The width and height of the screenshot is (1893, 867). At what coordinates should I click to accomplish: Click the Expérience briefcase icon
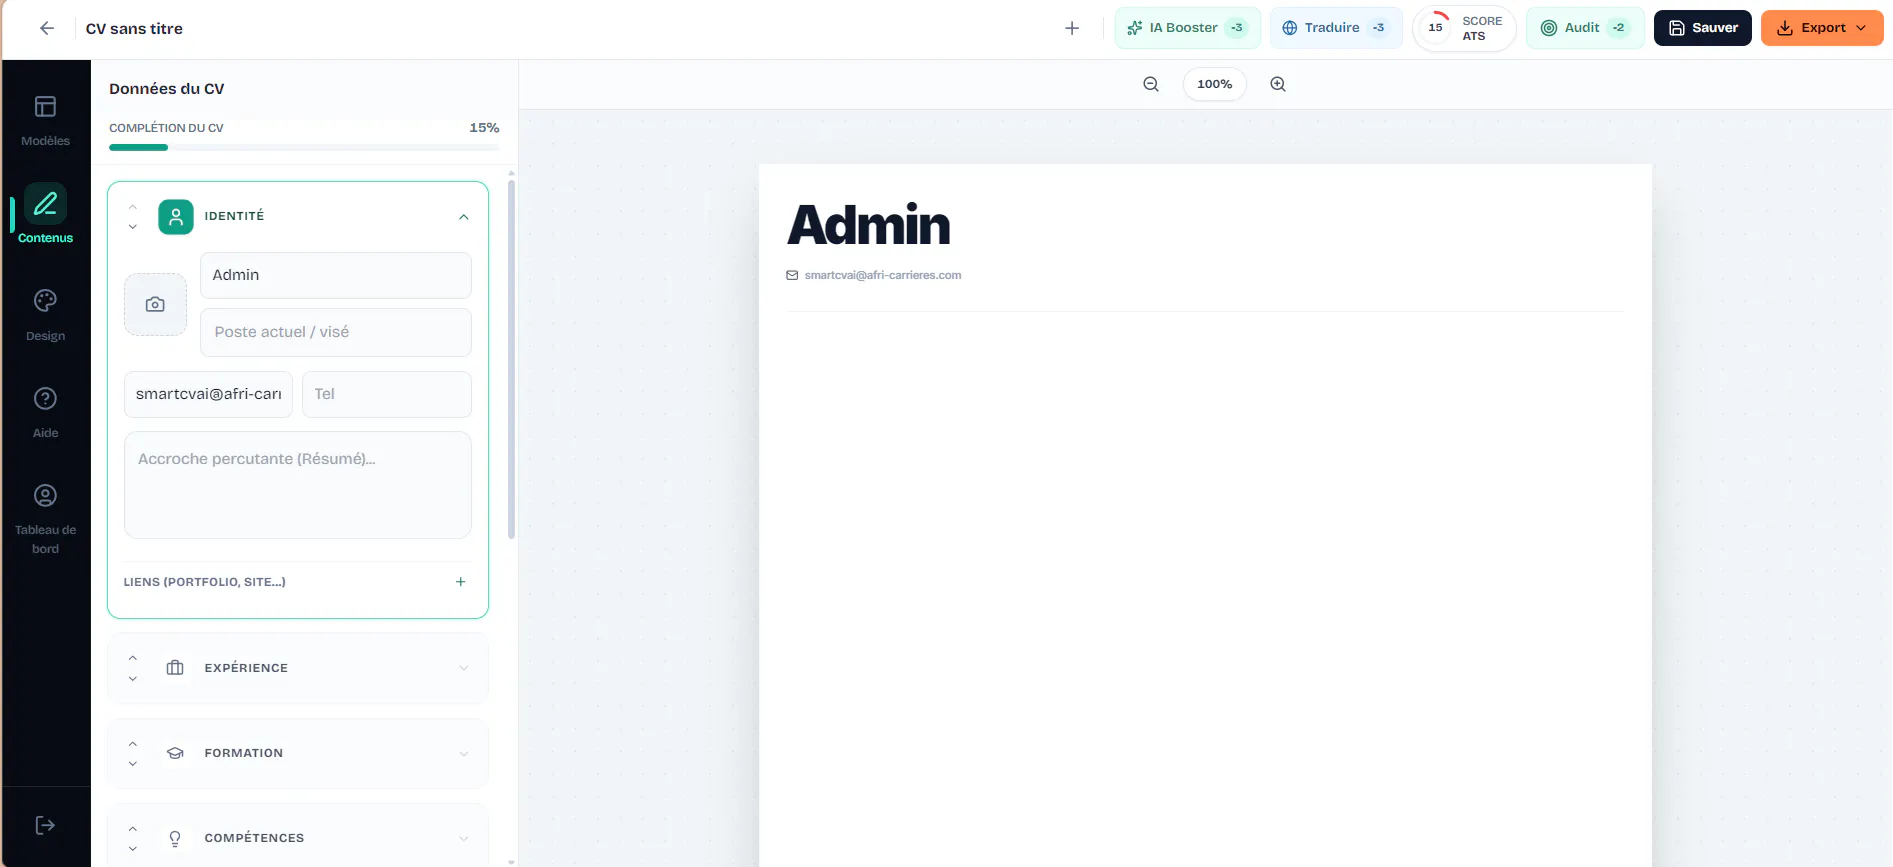[x=175, y=668]
